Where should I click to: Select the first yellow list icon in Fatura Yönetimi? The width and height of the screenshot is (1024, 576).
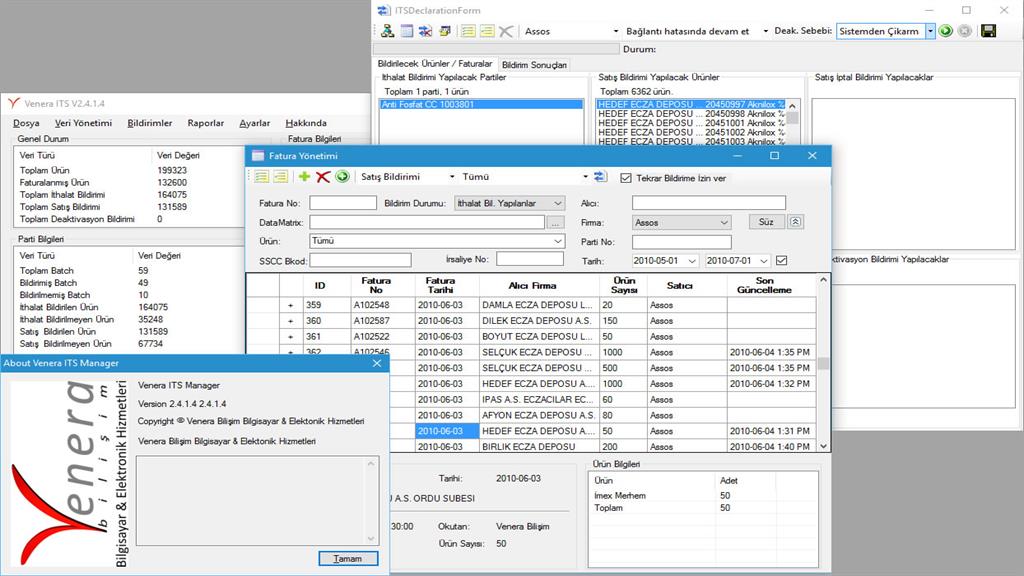[x=262, y=174]
